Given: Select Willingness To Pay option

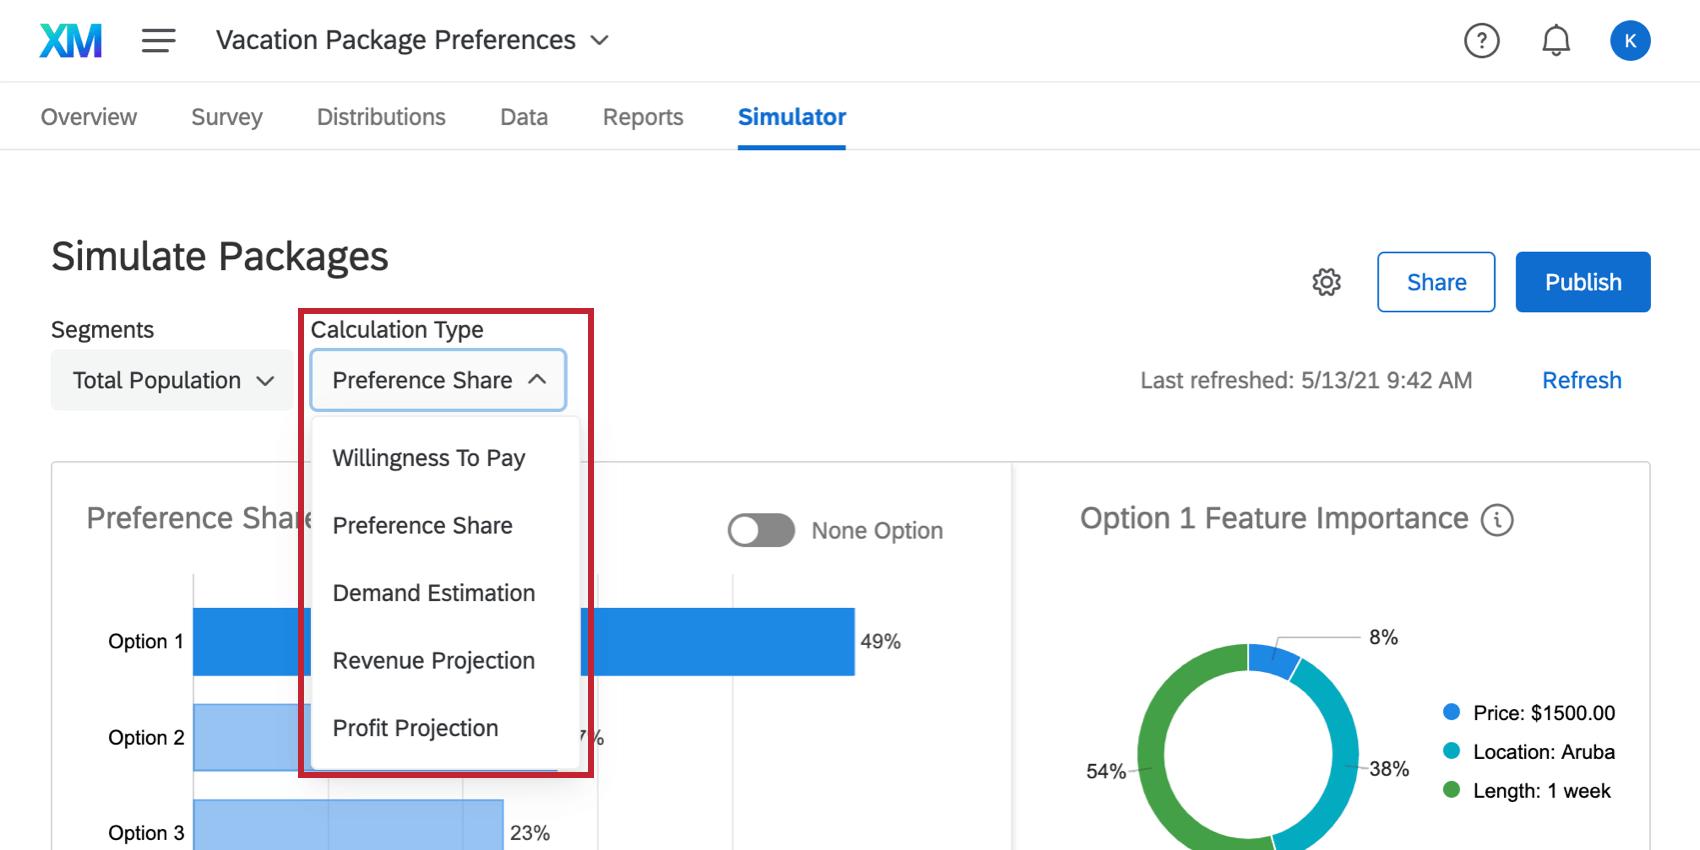Looking at the screenshot, I should coord(429,458).
